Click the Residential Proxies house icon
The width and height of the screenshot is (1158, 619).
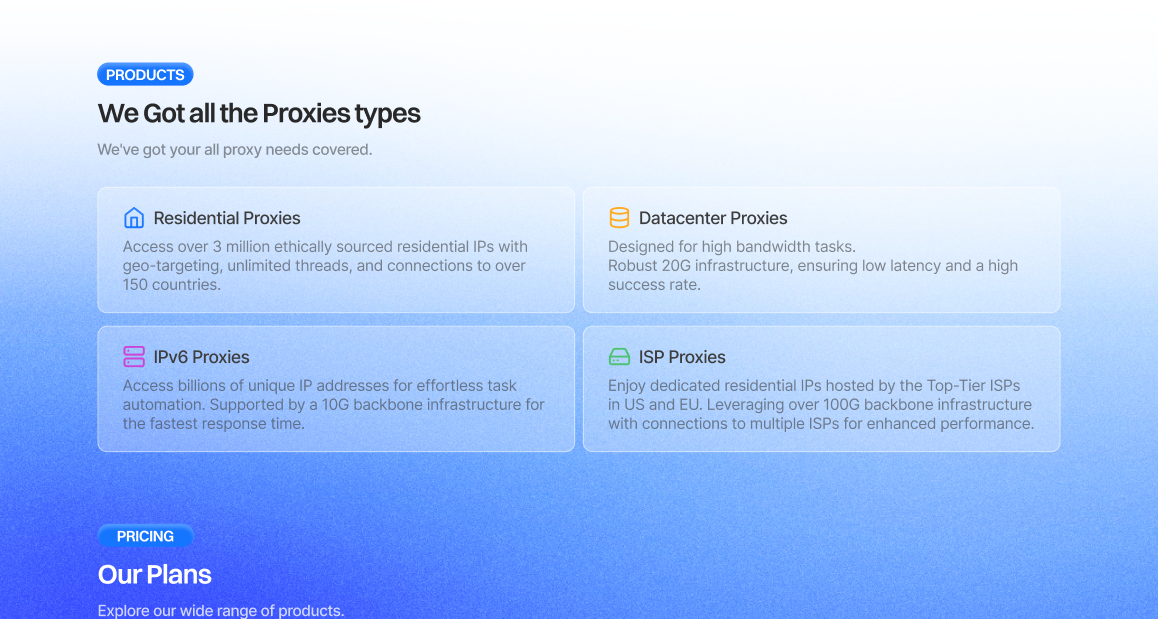134,218
